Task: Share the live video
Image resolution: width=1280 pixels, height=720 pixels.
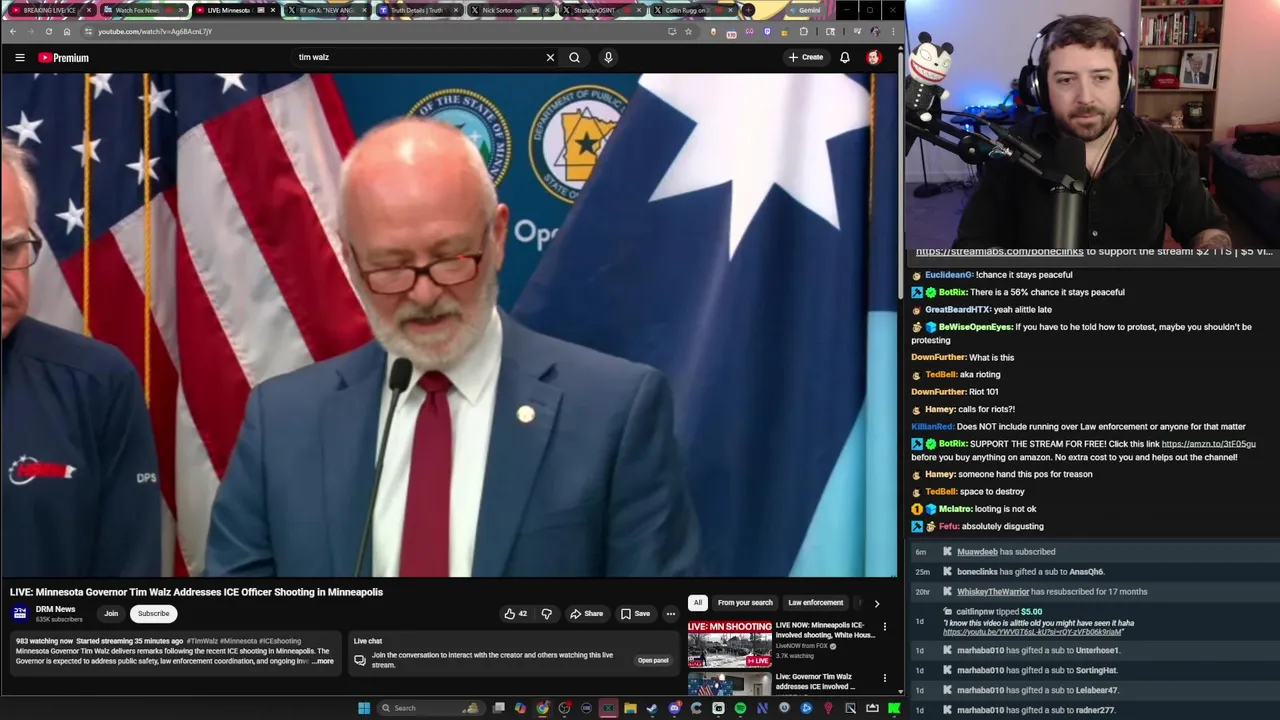Action: point(586,614)
